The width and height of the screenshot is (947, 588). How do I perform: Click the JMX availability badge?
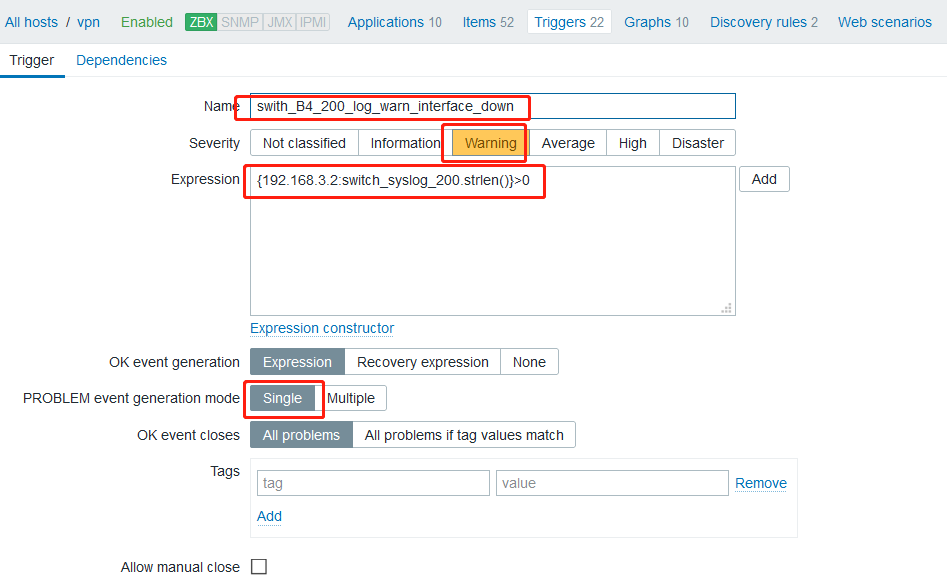point(280,22)
